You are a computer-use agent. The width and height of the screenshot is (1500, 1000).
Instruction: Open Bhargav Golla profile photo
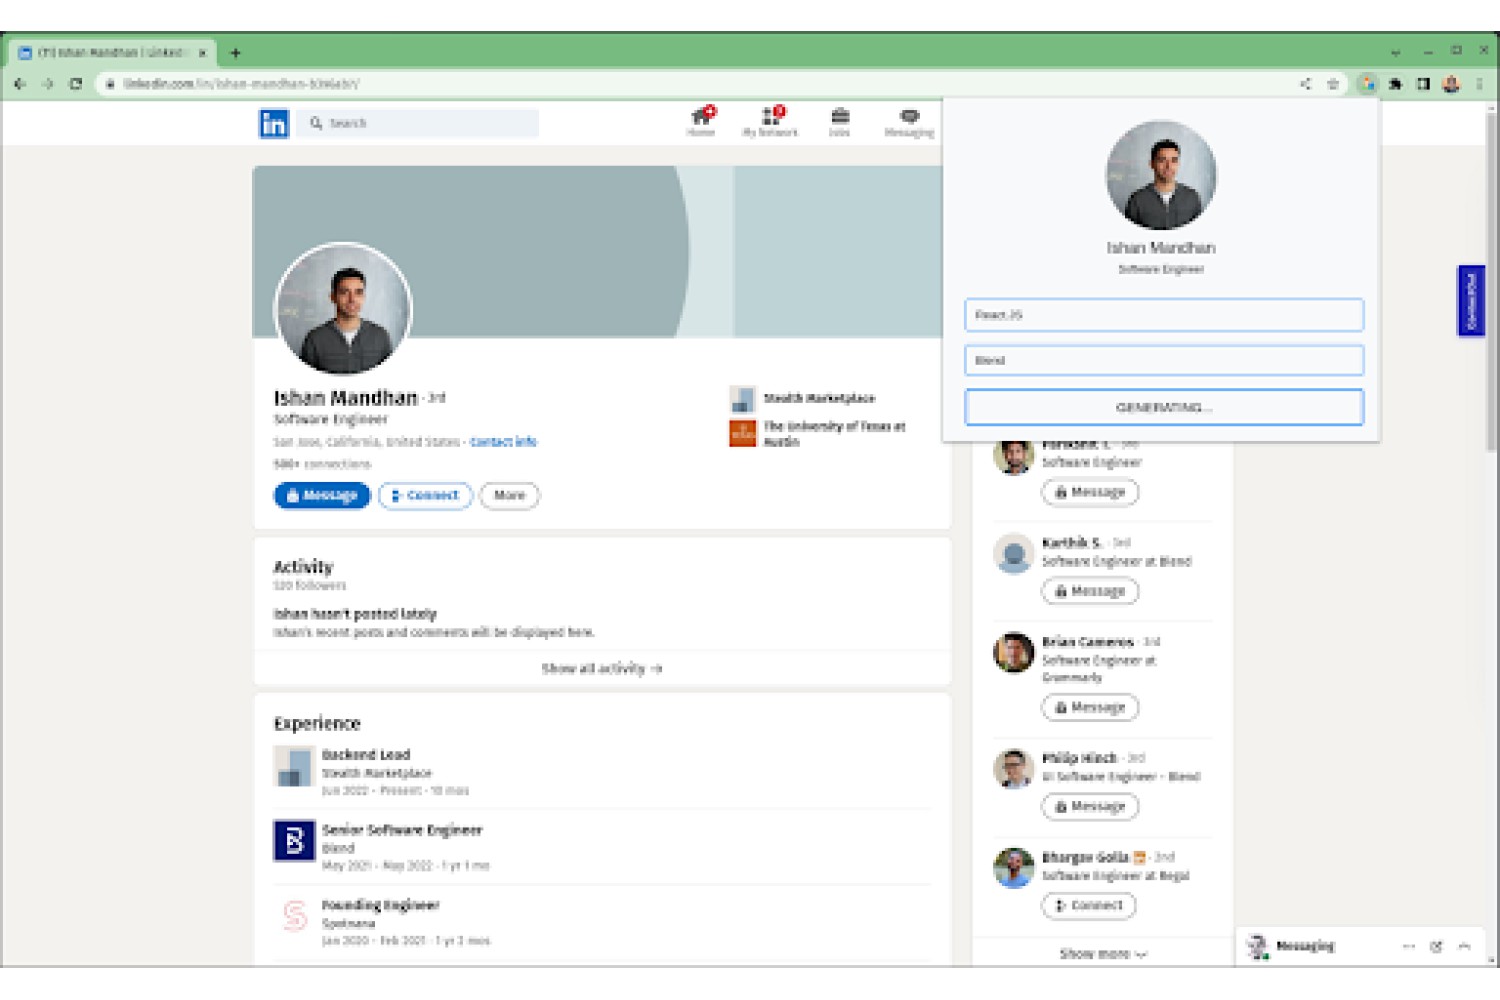[1013, 867]
